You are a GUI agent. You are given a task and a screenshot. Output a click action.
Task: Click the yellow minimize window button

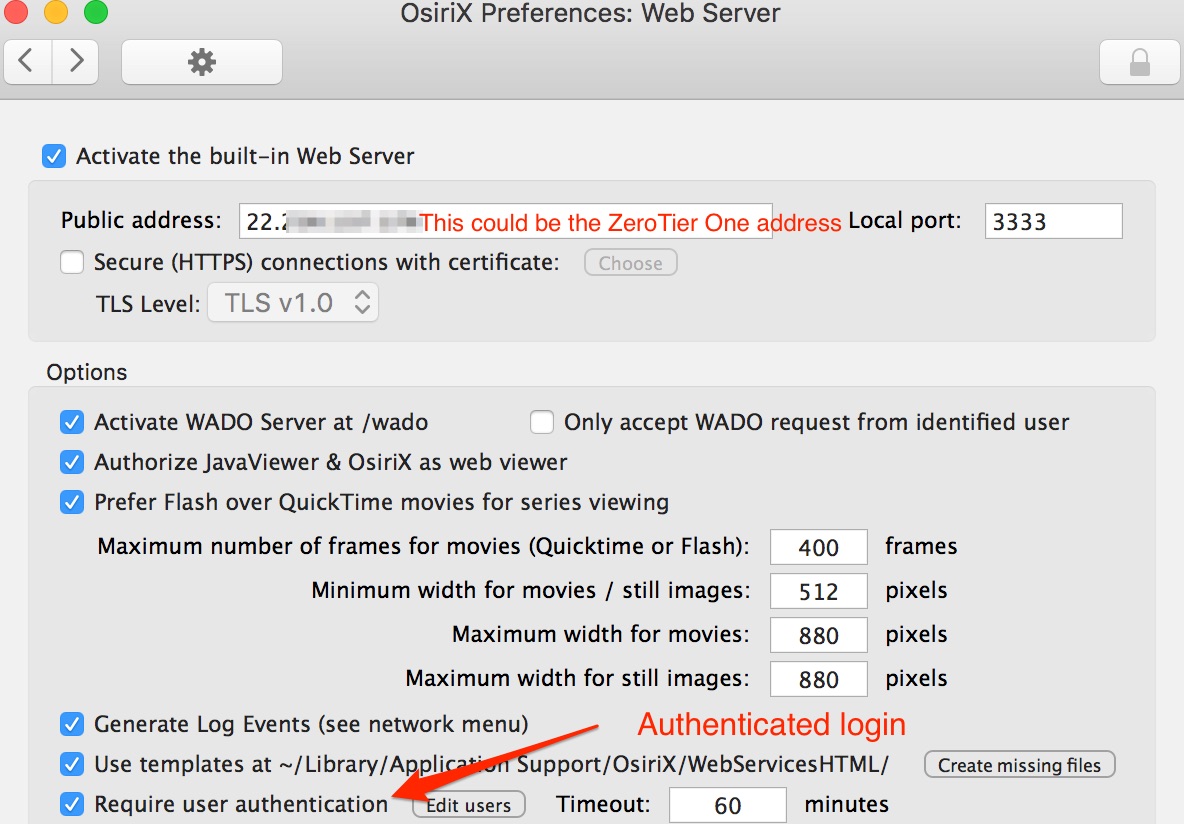tap(56, 12)
